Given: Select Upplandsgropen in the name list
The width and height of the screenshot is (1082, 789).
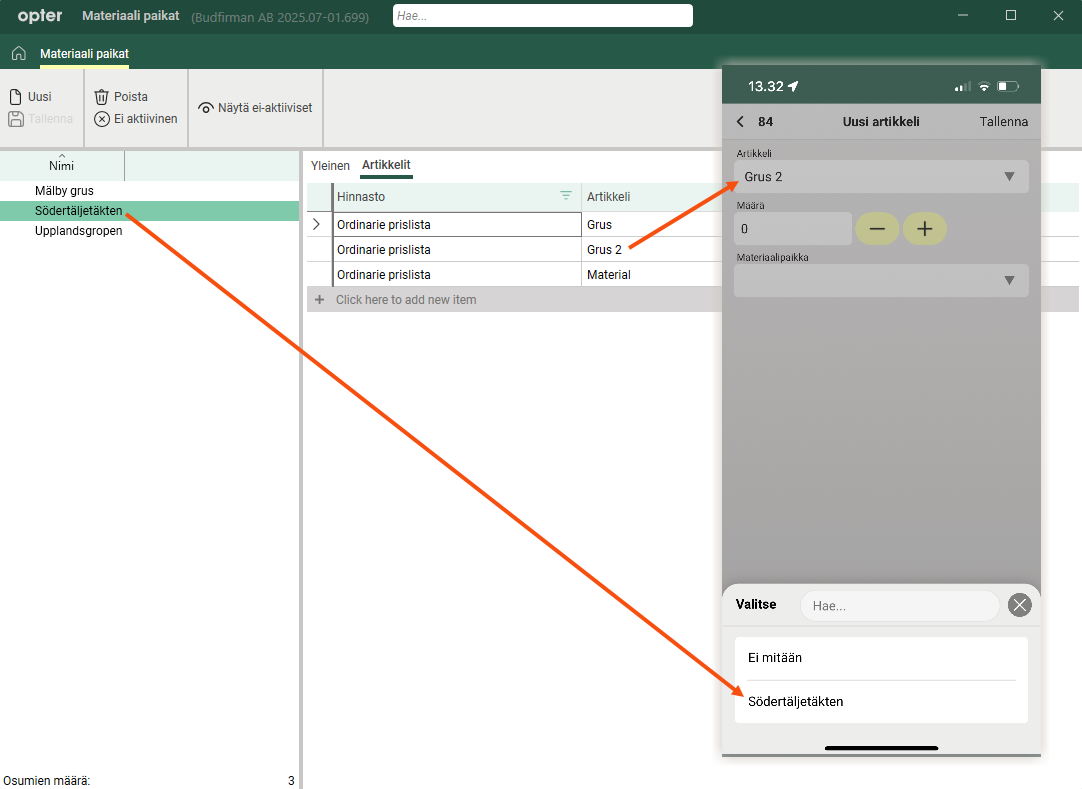Looking at the screenshot, I should pyautogui.click(x=78, y=231).
